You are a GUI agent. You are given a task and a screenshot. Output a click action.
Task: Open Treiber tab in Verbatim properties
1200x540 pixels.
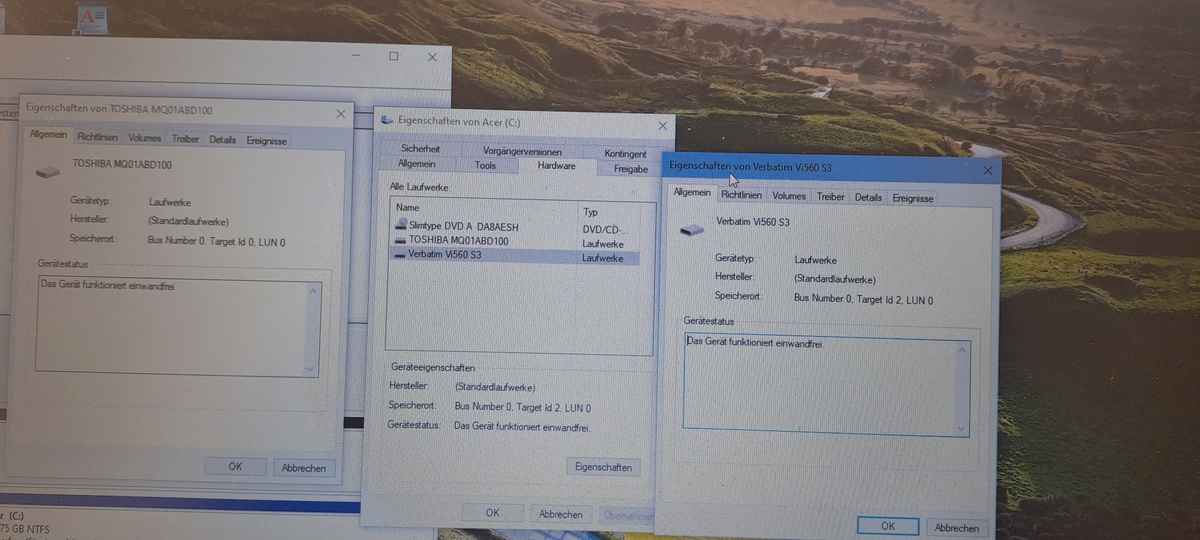(x=831, y=197)
